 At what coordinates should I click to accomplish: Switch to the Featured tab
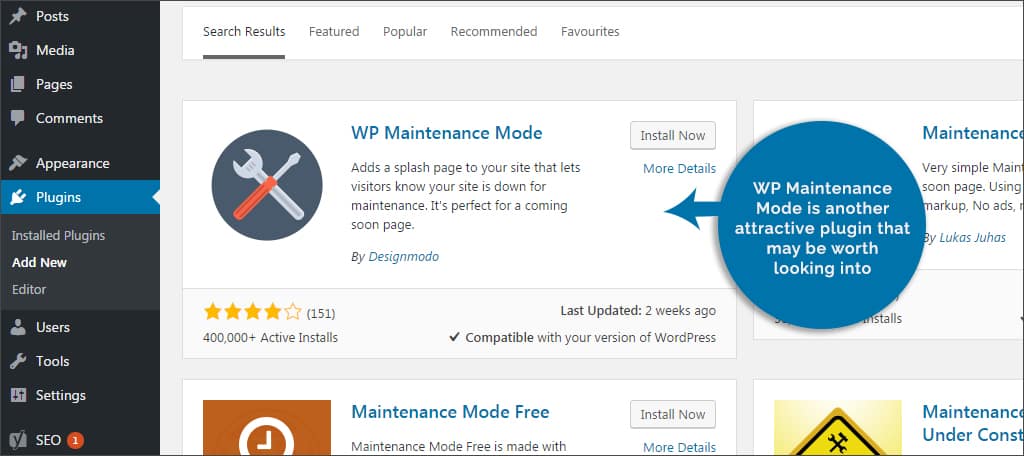point(334,32)
